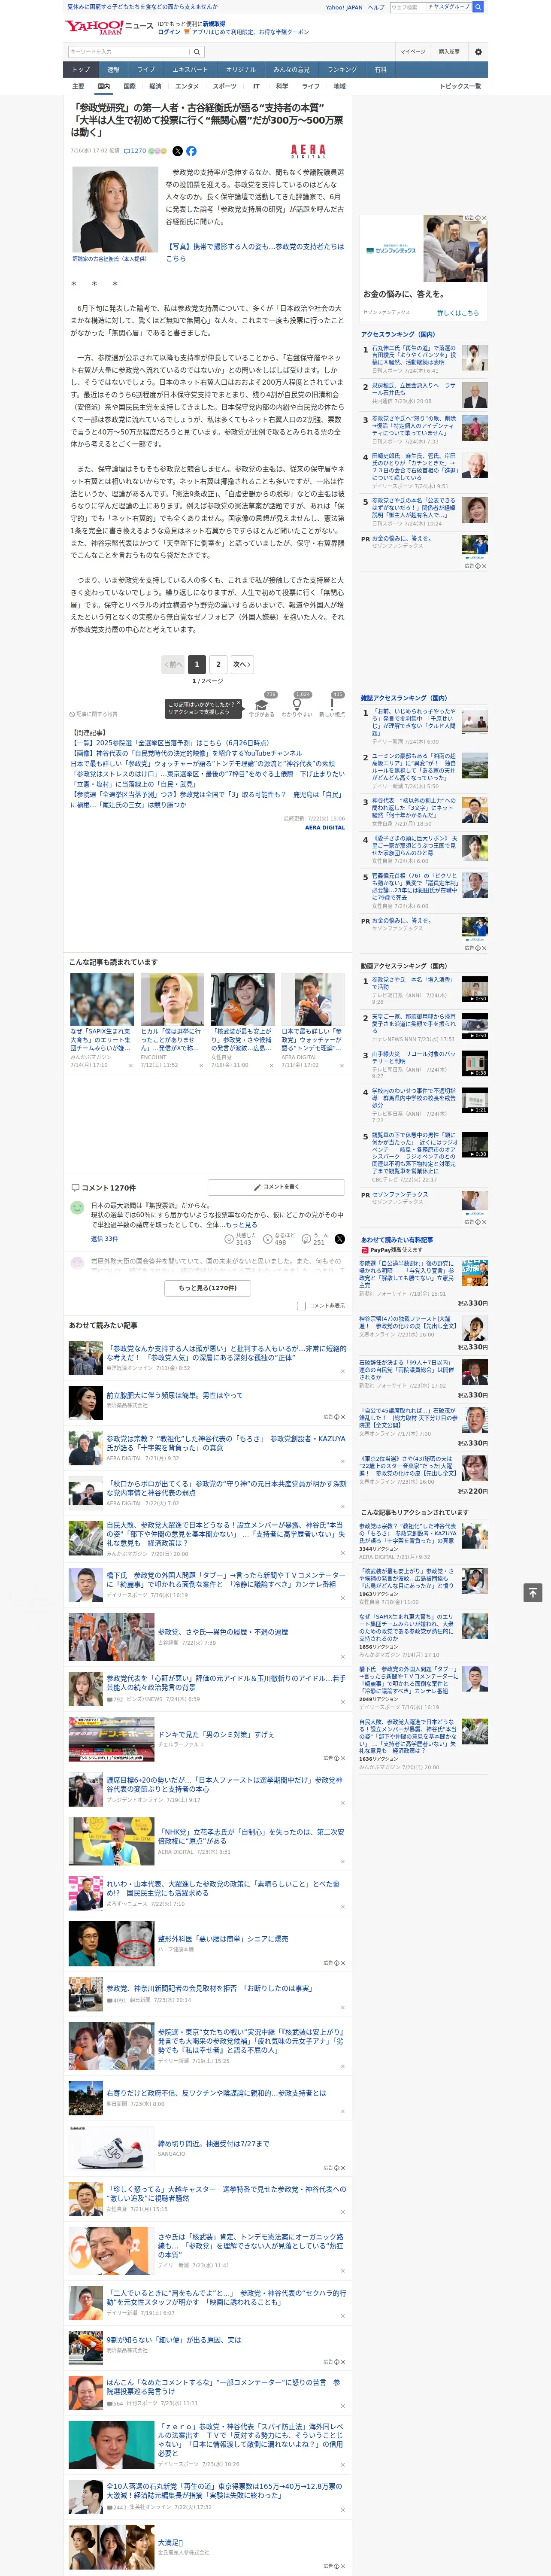551x2576 pixels.
Task: Open the ライブ main tab
Action: [x=146, y=70]
